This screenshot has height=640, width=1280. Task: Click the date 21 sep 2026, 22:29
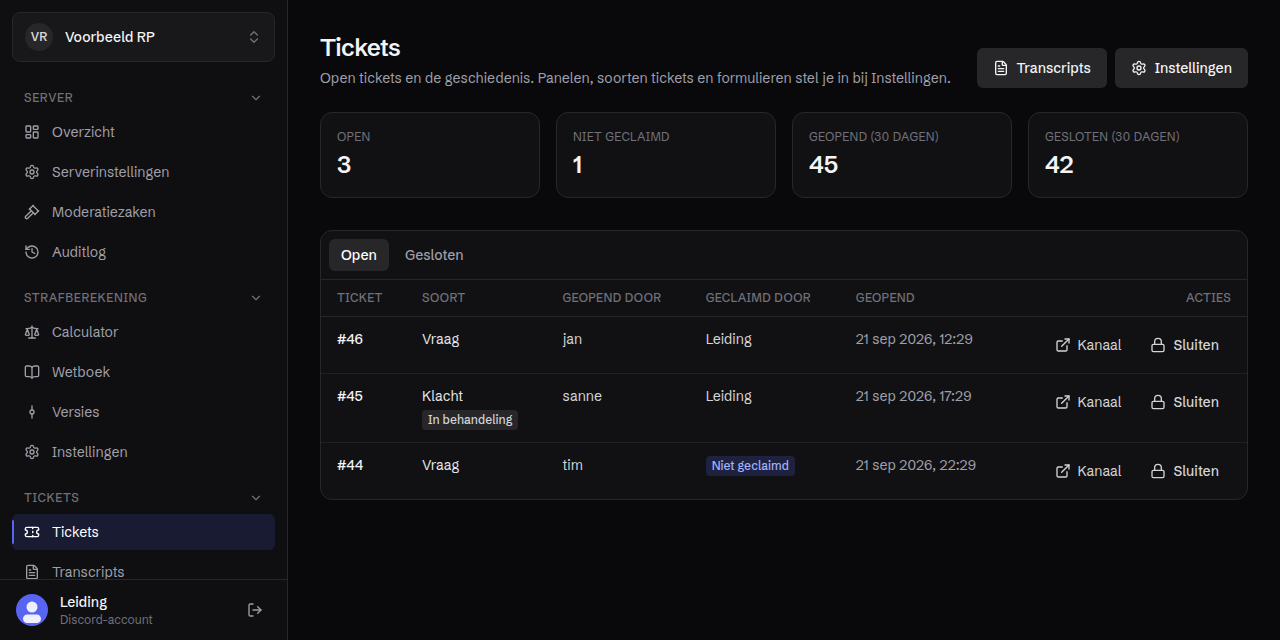tap(916, 465)
